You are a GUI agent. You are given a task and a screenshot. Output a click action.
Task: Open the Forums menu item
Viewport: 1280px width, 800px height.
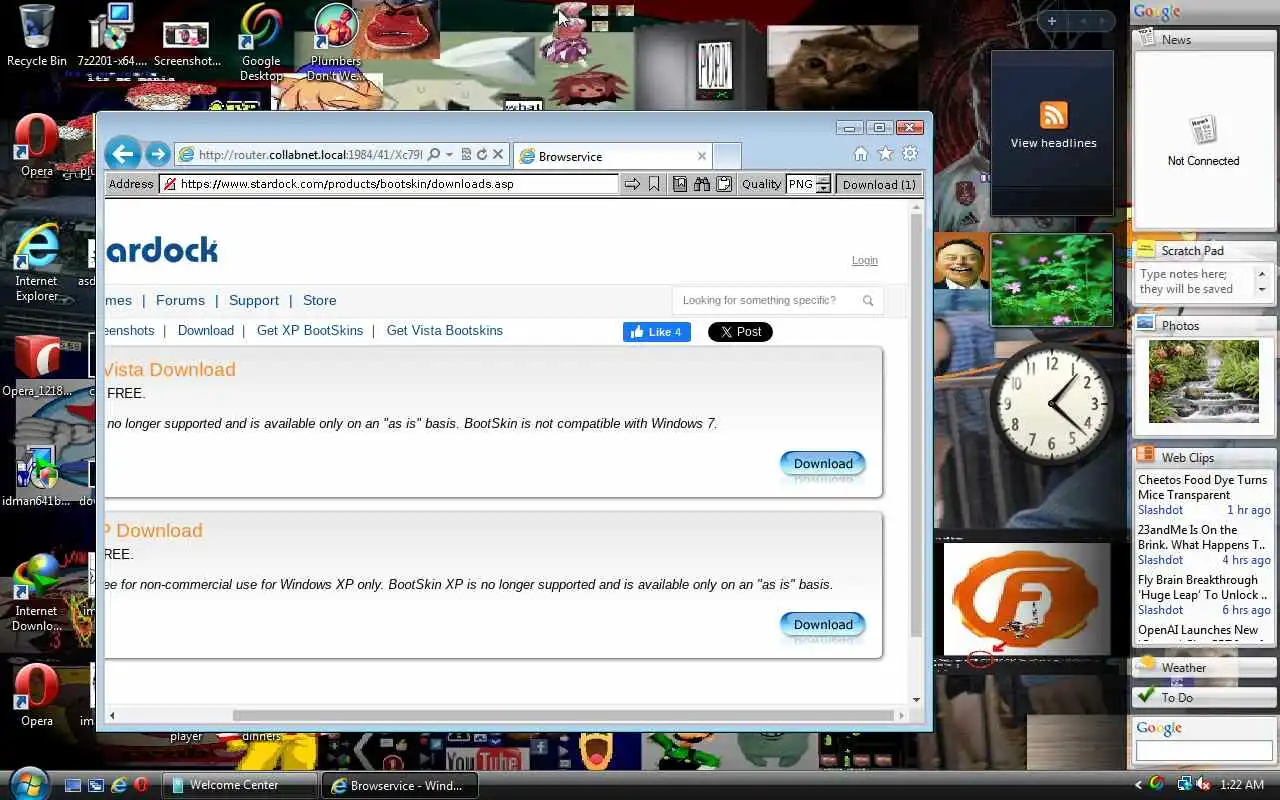coord(180,300)
